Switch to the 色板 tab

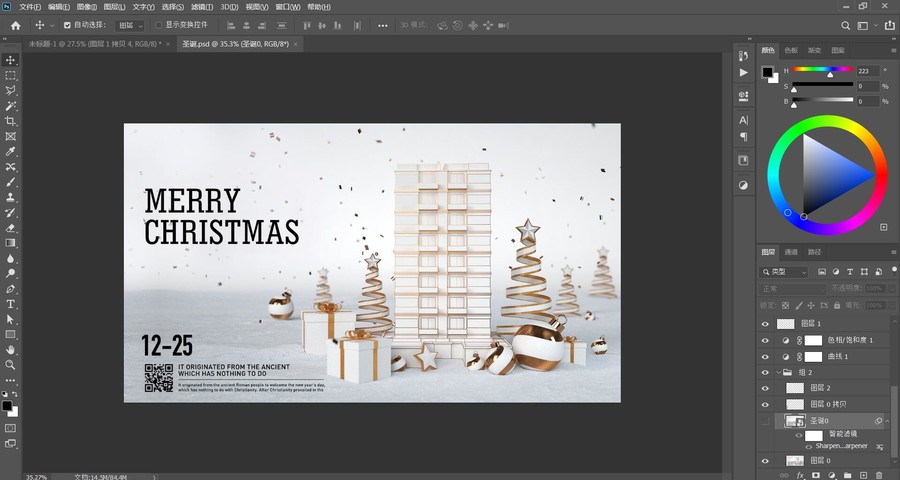792,50
